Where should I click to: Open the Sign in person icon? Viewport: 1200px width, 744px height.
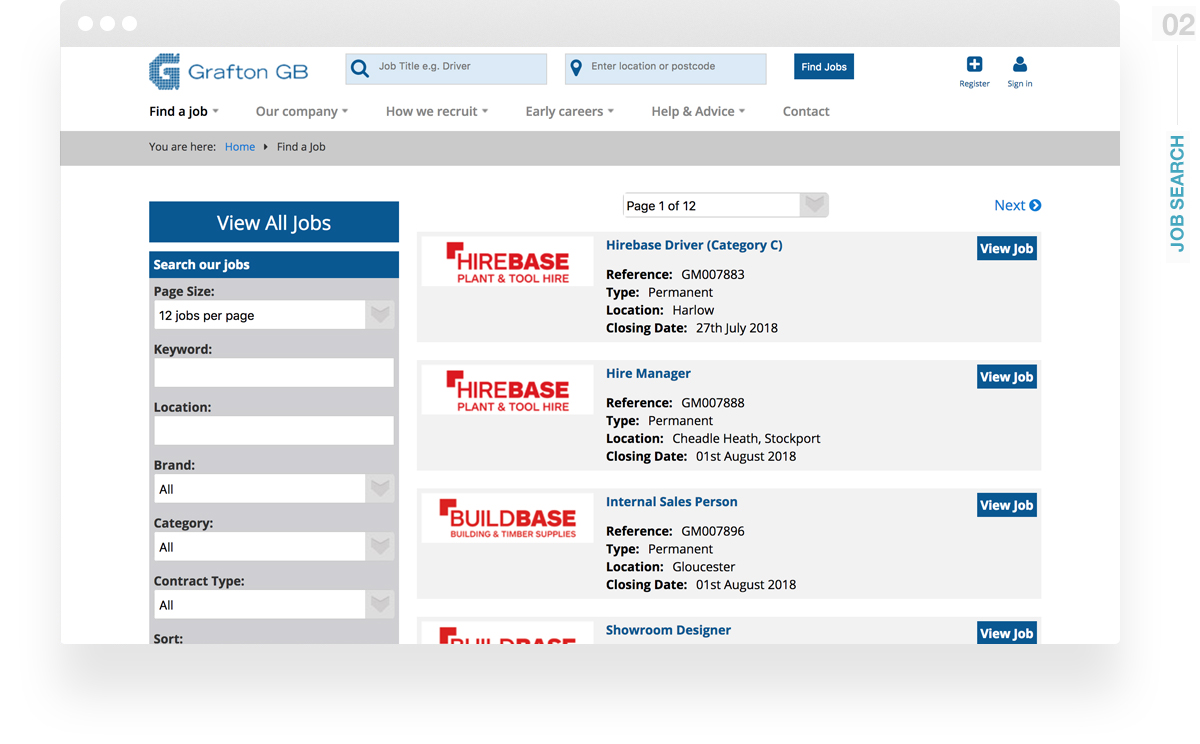[1020, 64]
